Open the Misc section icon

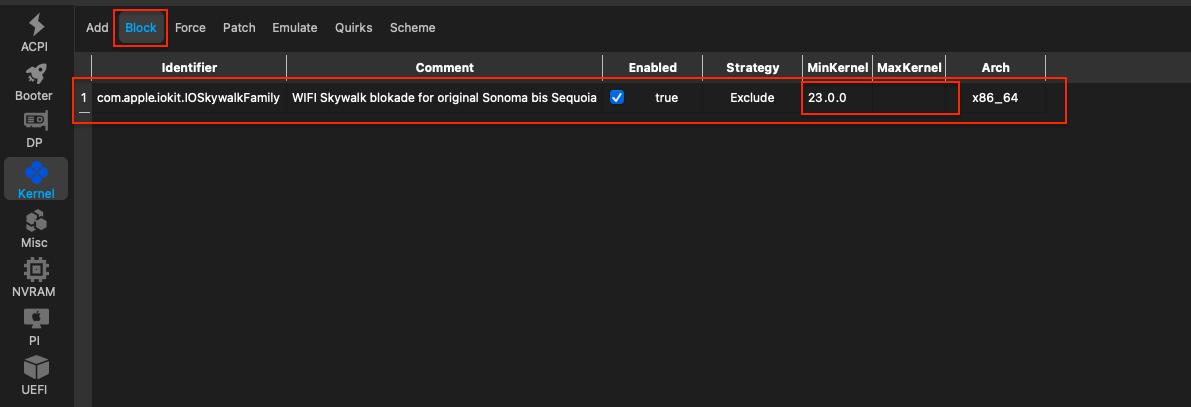(35, 221)
